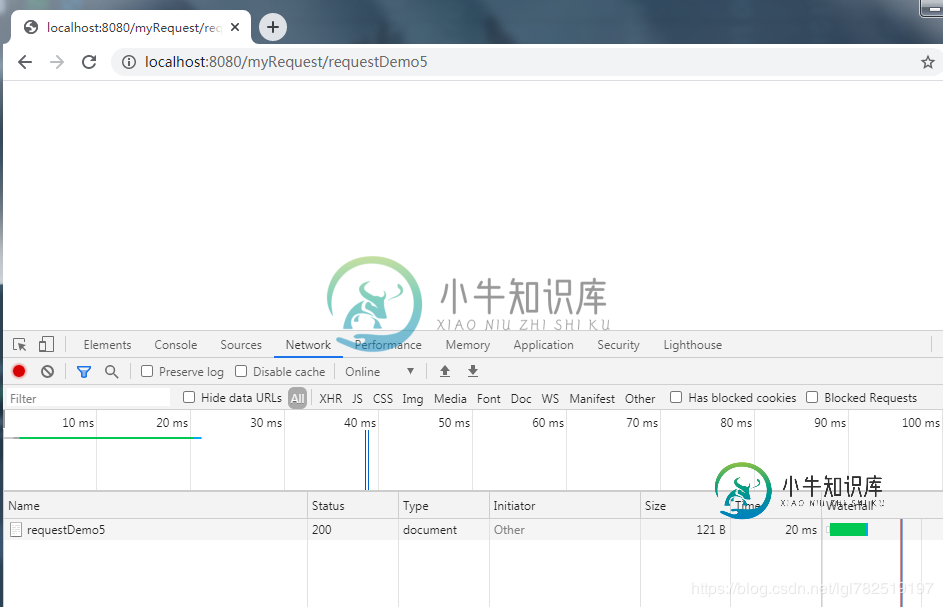Filter requests by CSS
This screenshot has width=943, height=607.
click(382, 398)
